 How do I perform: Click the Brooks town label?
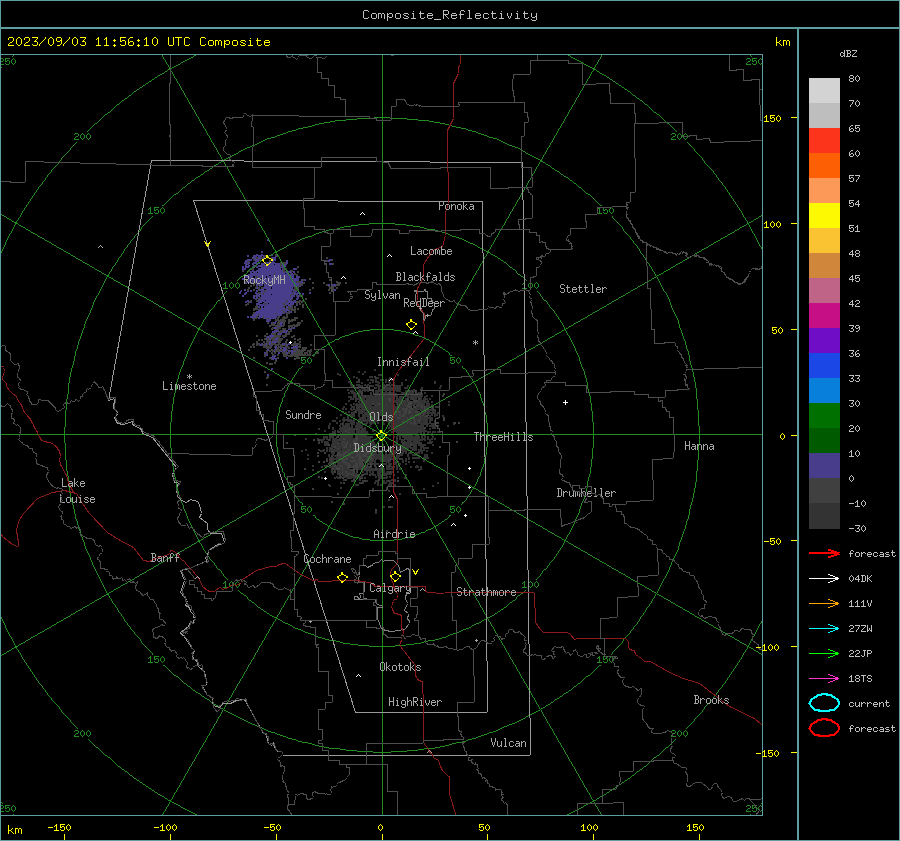(x=711, y=700)
